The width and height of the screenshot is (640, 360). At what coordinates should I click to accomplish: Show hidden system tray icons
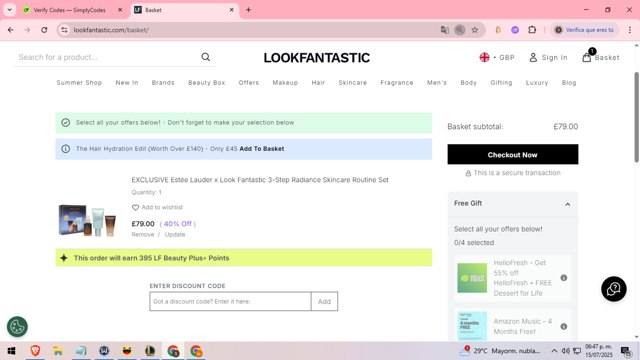coord(554,351)
